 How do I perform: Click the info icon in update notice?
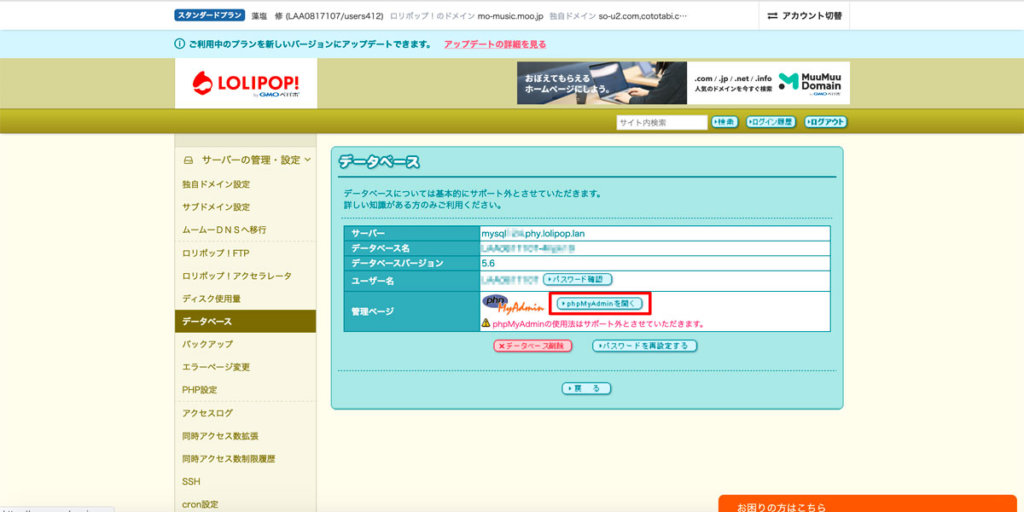(179, 44)
